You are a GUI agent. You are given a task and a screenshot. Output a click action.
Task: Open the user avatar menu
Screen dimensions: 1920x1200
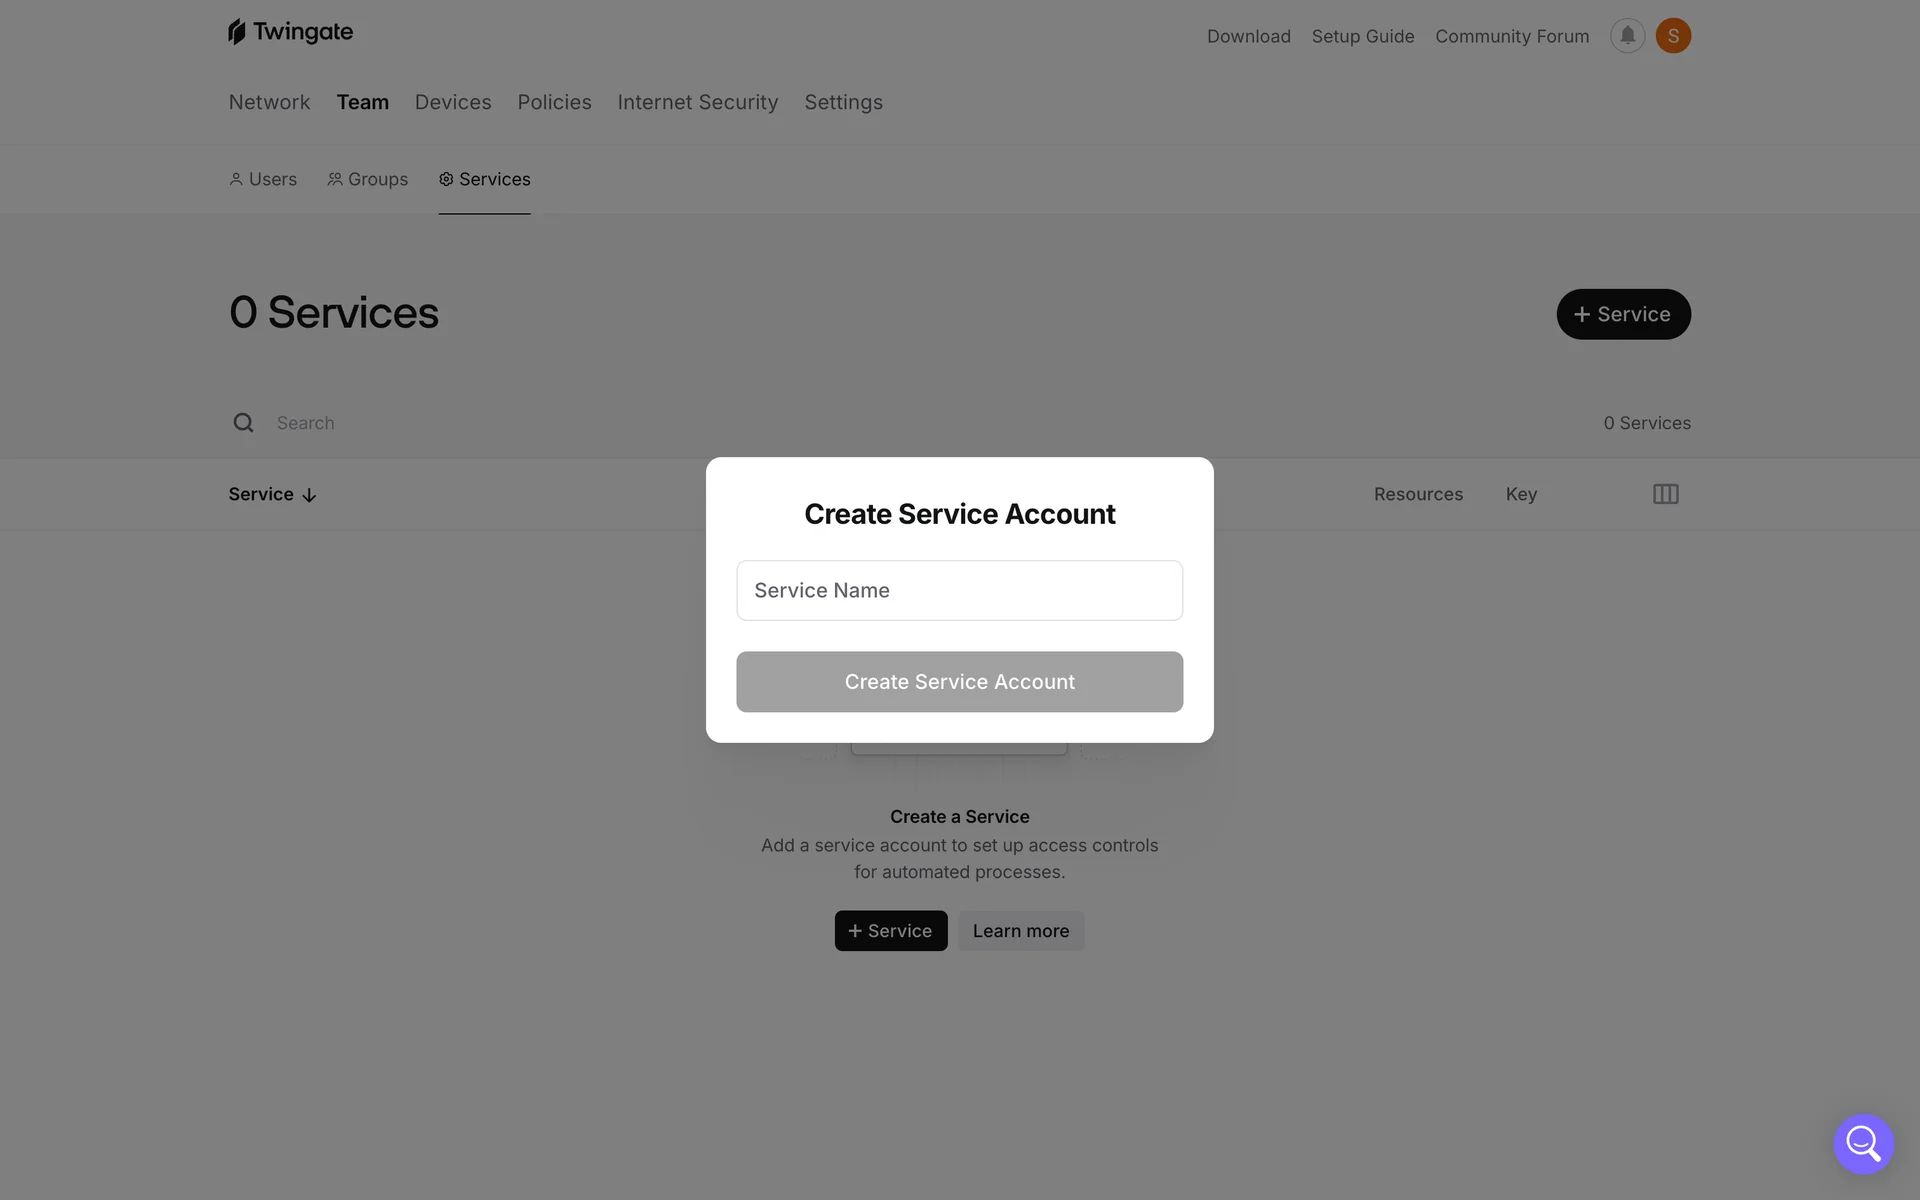[1673, 36]
